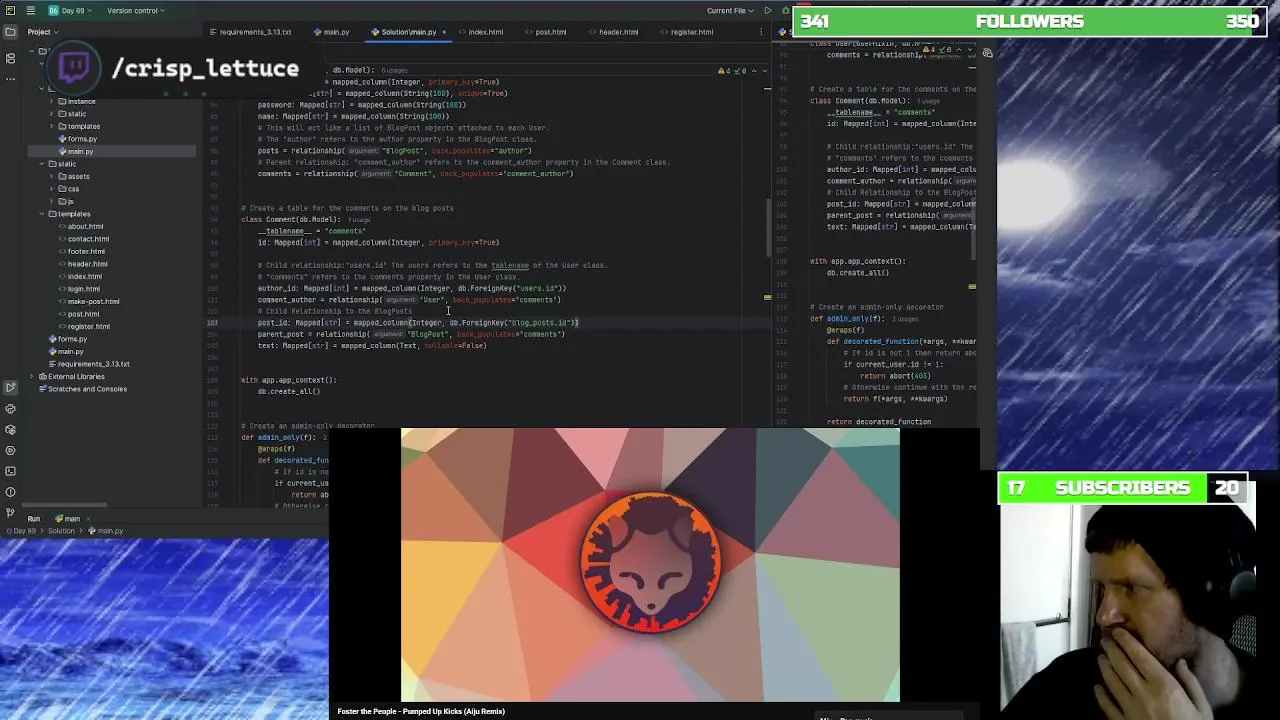
Task: Close the main run tab
Action: [x=88, y=519]
